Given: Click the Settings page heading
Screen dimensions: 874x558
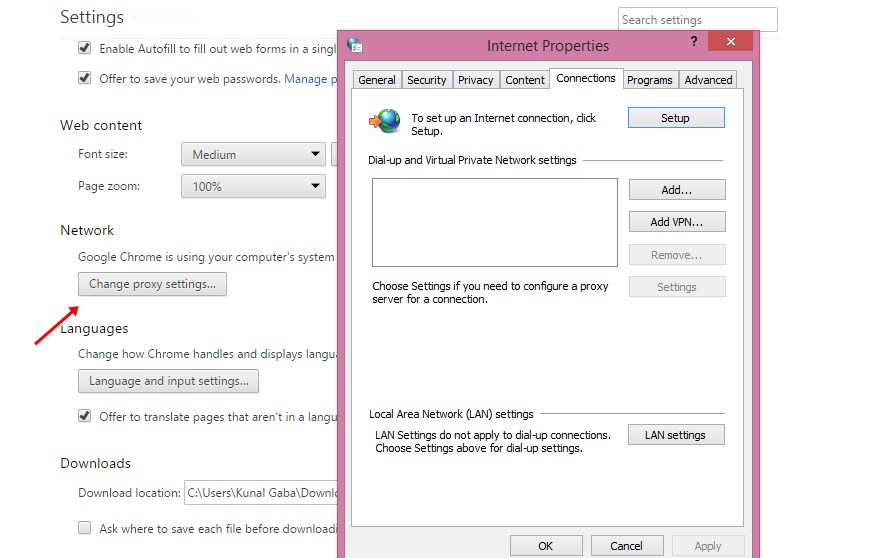Looking at the screenshot, I should [x=92, y=17].
